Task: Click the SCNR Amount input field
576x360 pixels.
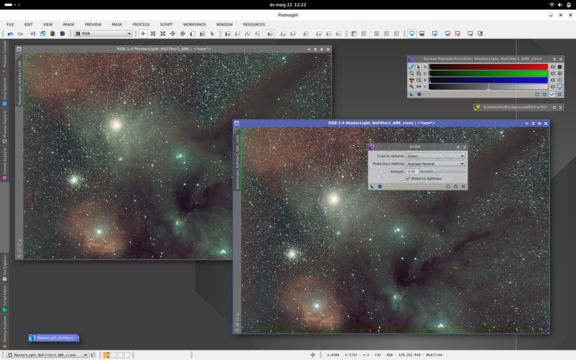Action: pyautogui.click(x=412, y=172)
